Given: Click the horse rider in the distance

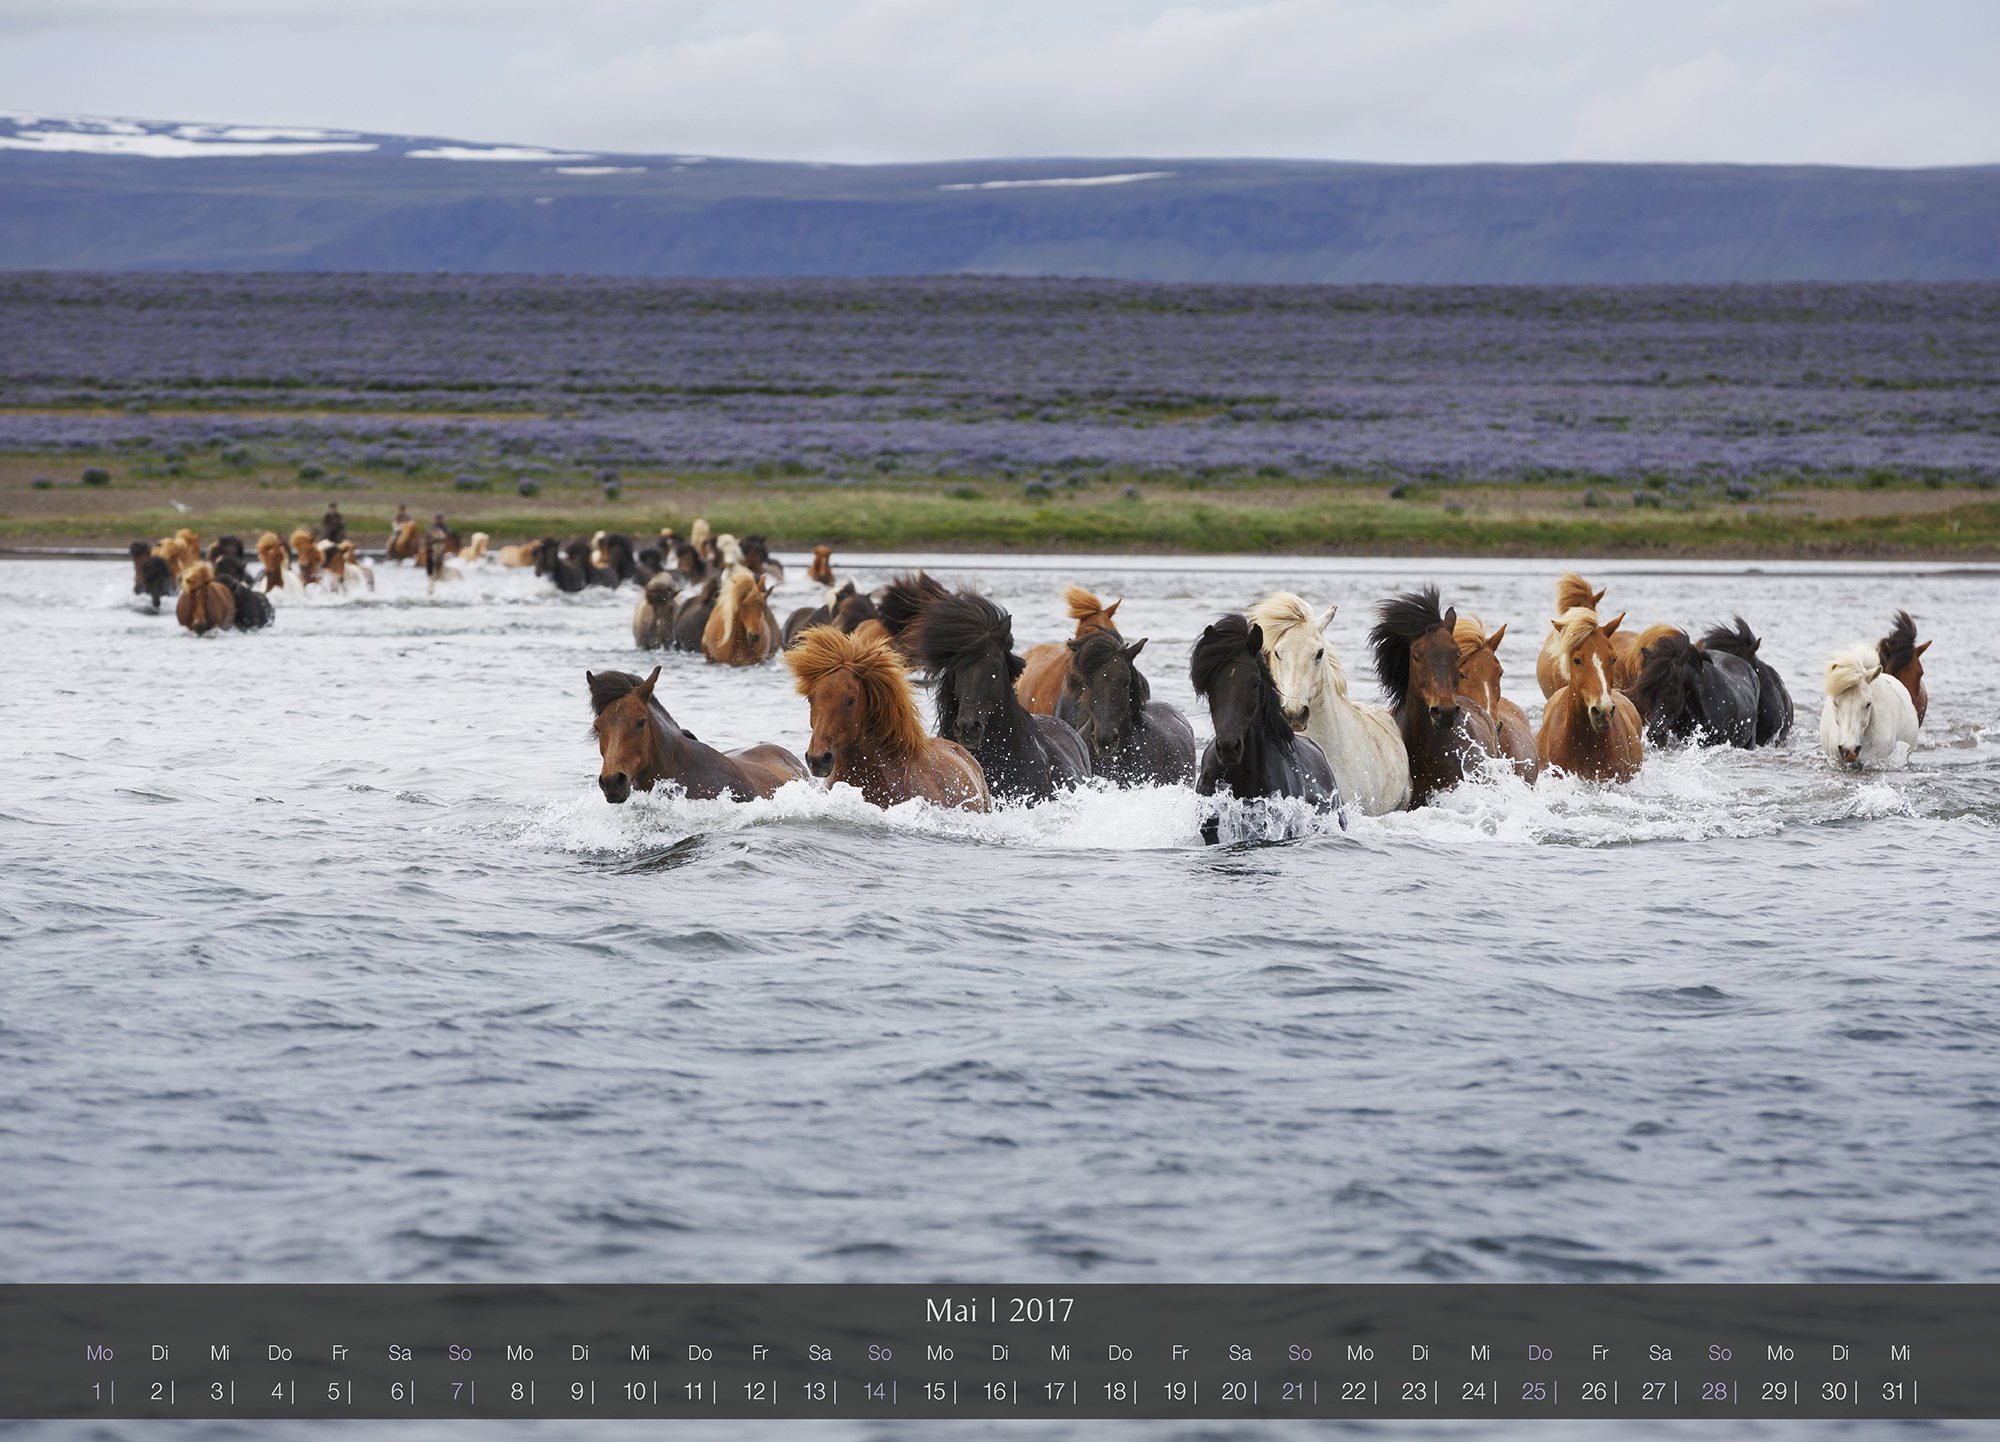Looking at the screenshot, I should click(x=332, y=522).
